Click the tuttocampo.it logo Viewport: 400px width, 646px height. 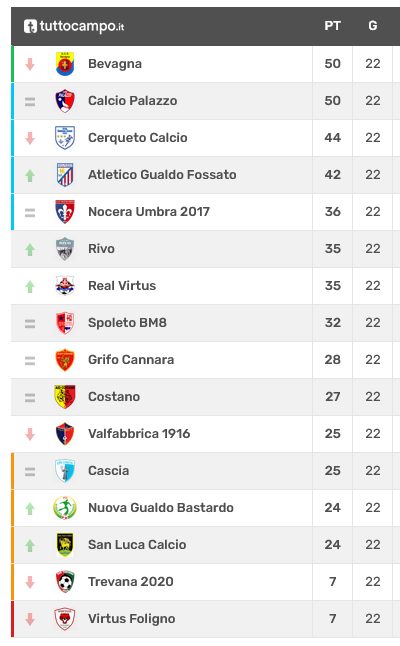click(x=74, y=26)
